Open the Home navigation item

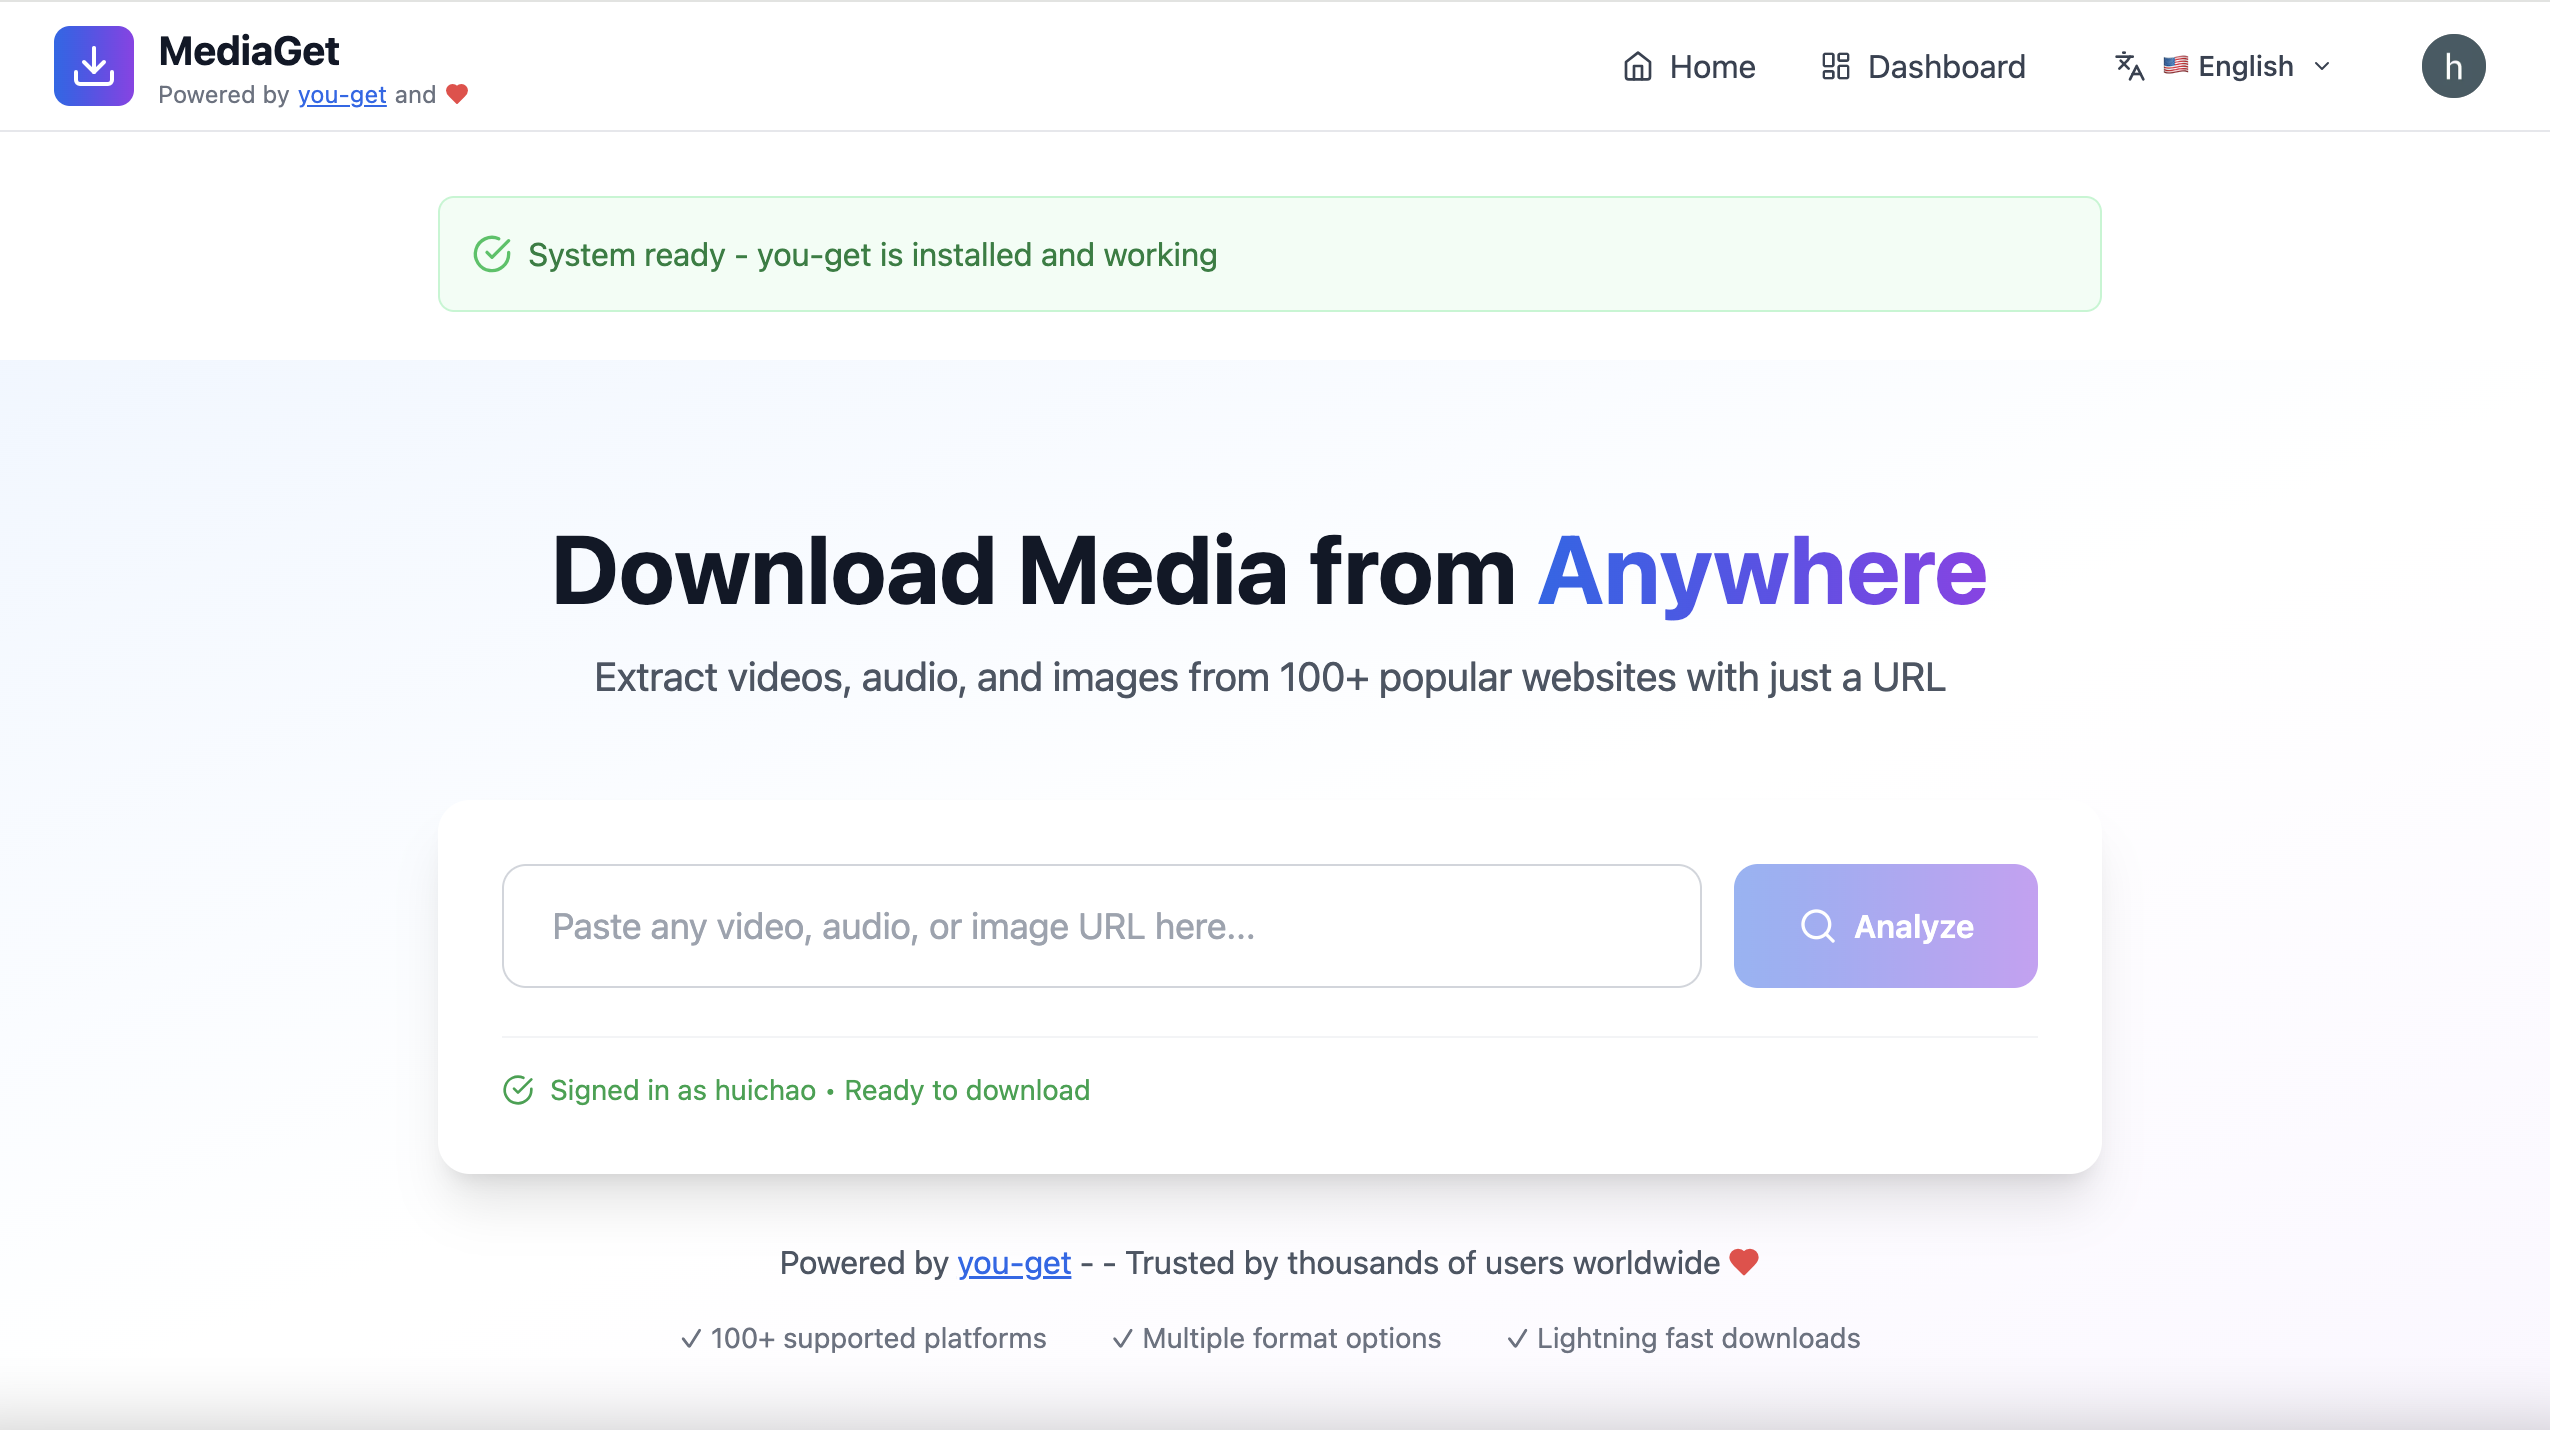coord(1688,67)
